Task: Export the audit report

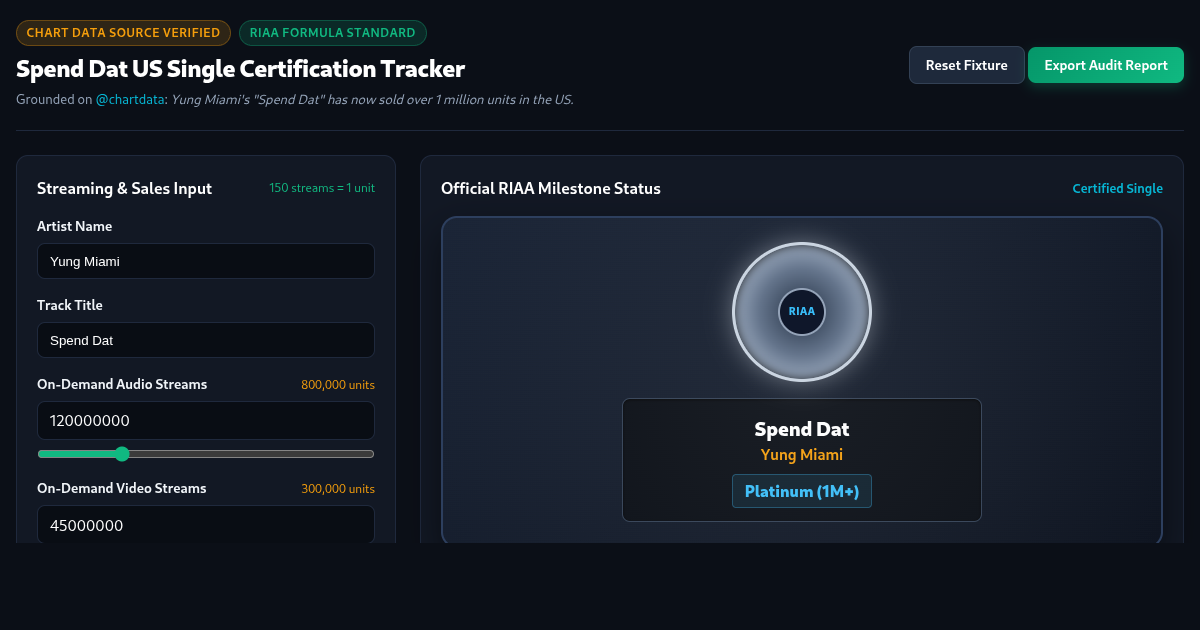Action: tap(1106, 65)
